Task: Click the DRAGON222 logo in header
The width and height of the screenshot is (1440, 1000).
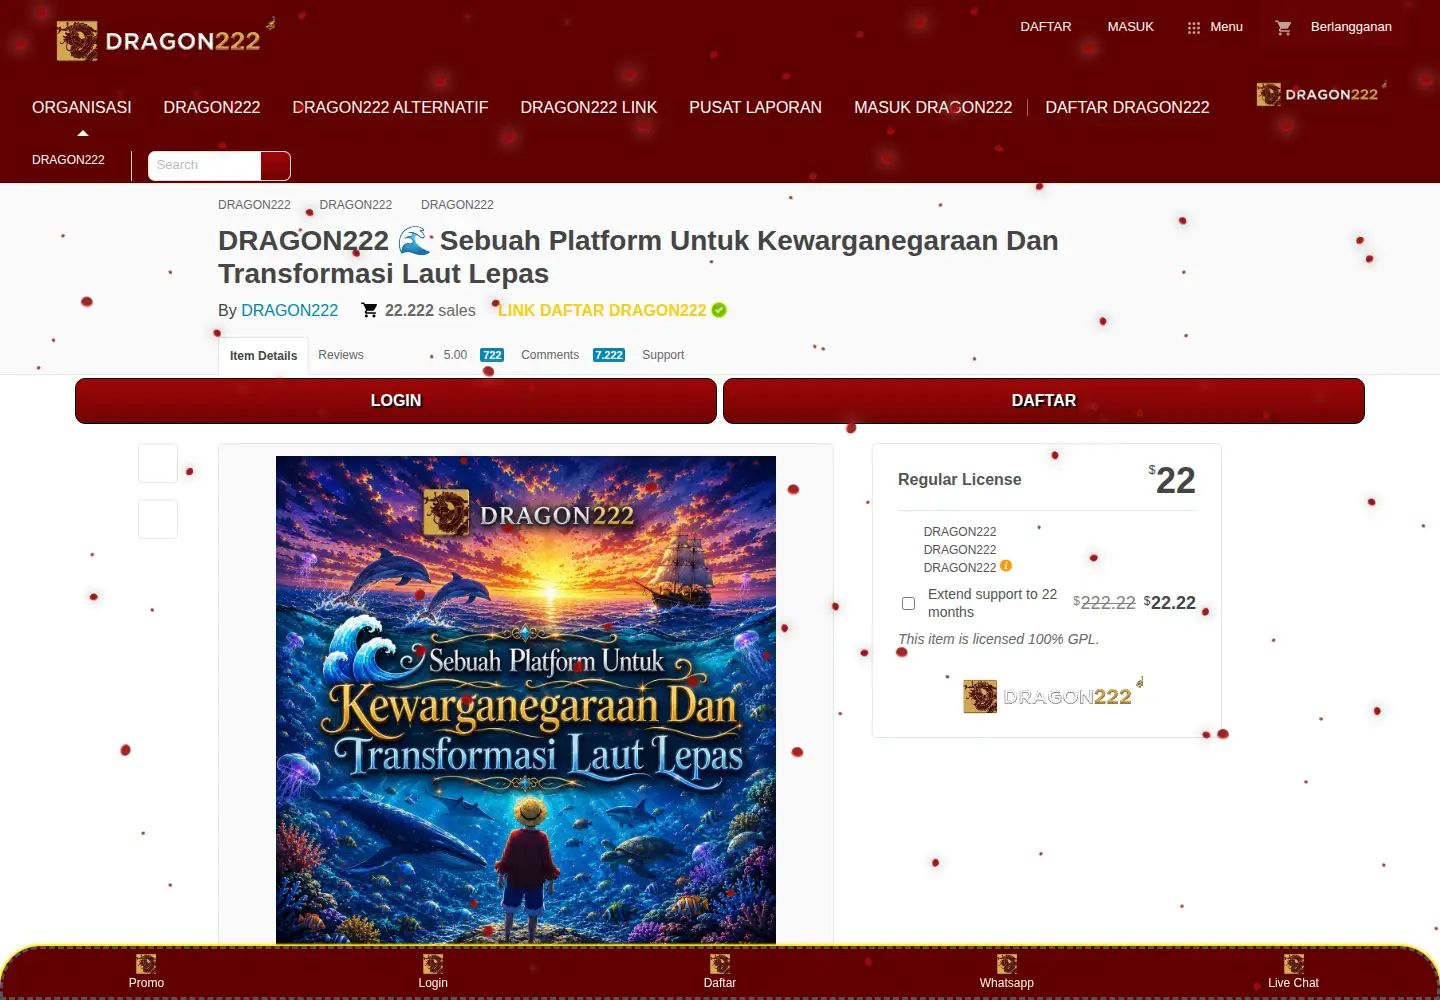Action: coord(165,39)
